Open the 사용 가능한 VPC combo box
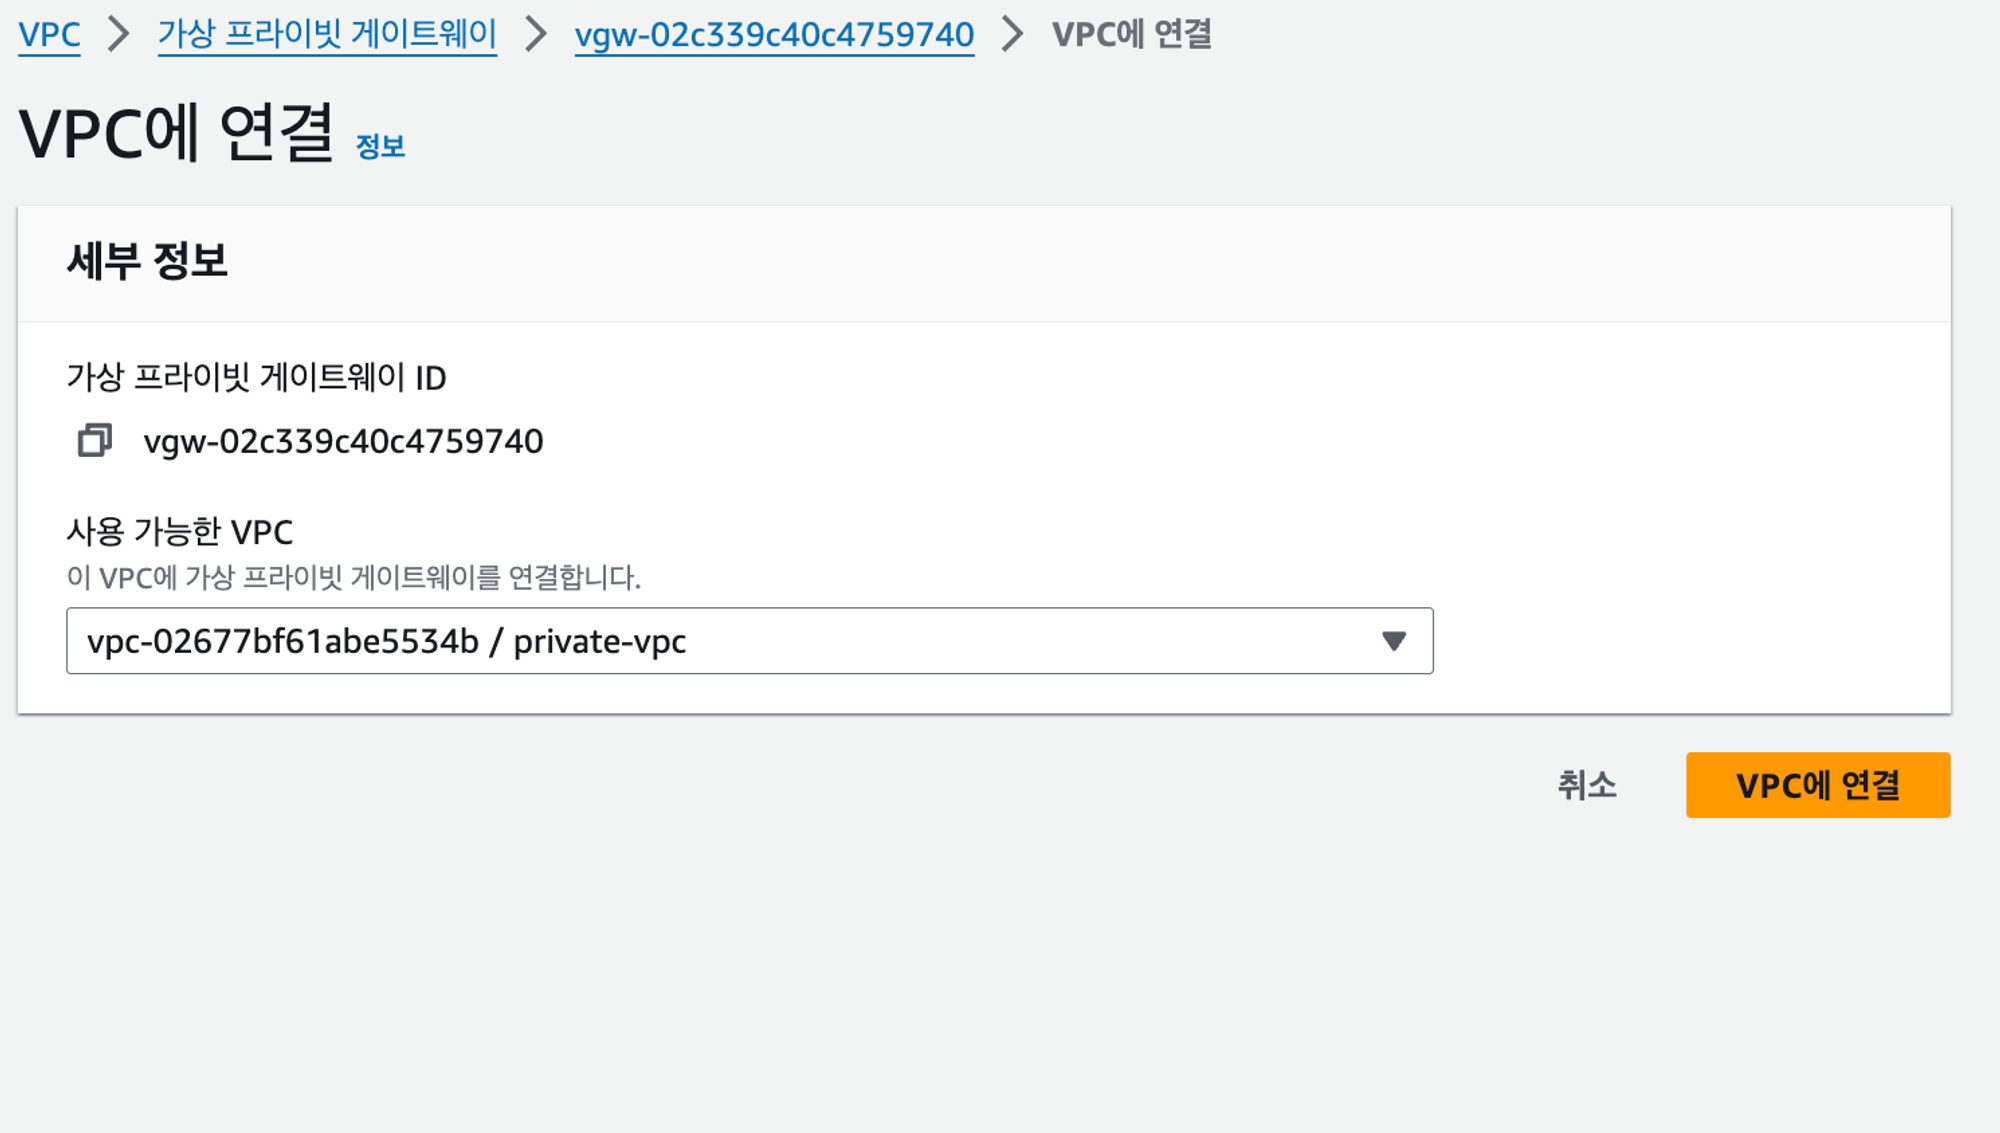2000x1133 pixels. tap(749, 641)
